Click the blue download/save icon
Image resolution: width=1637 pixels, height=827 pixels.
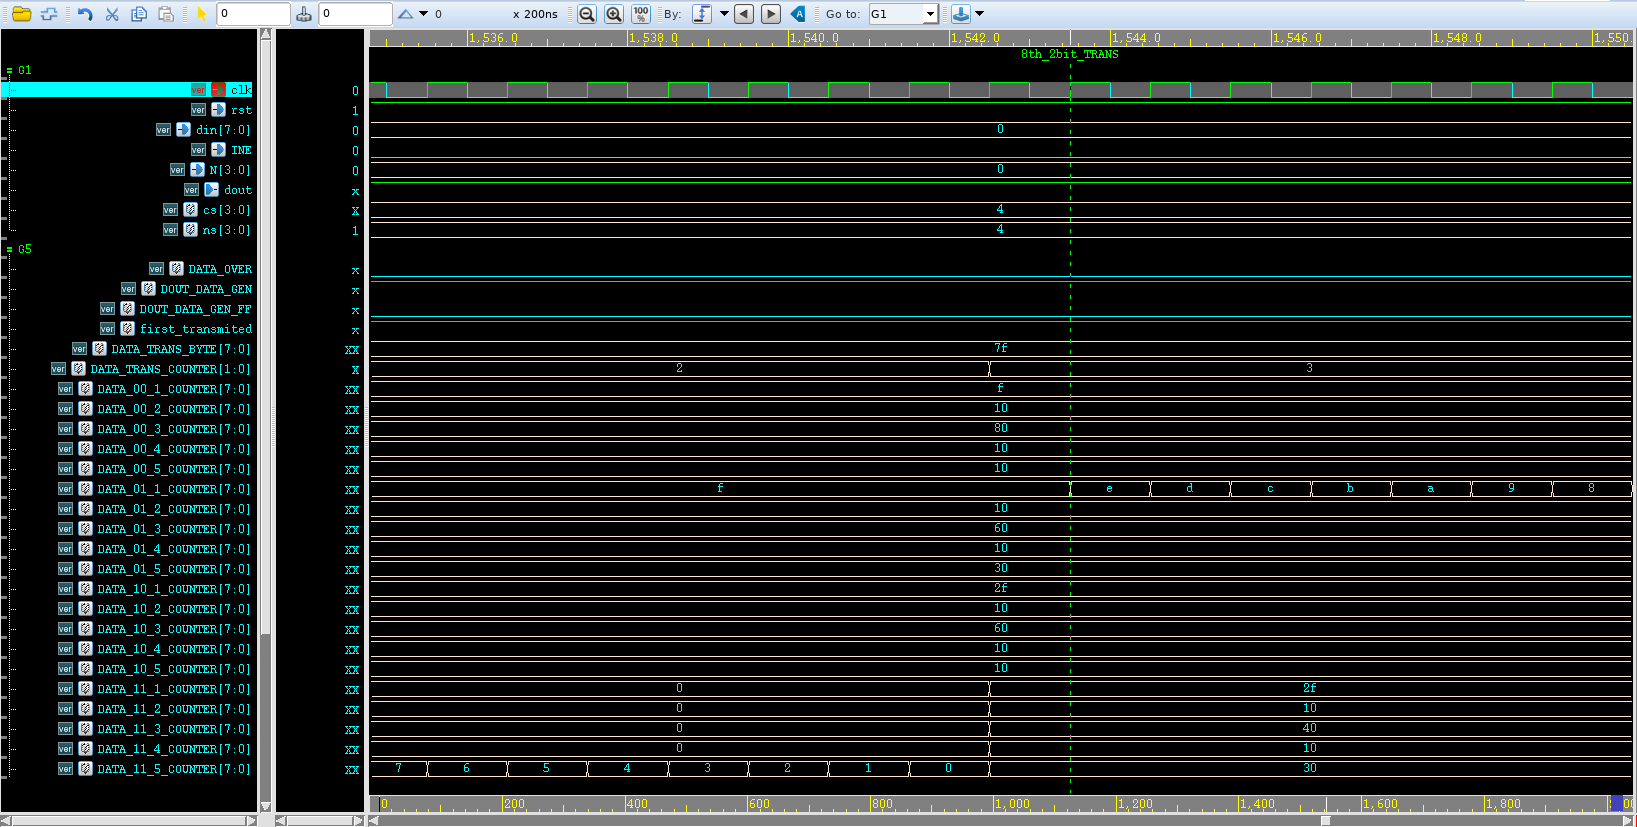click(960, 14)
